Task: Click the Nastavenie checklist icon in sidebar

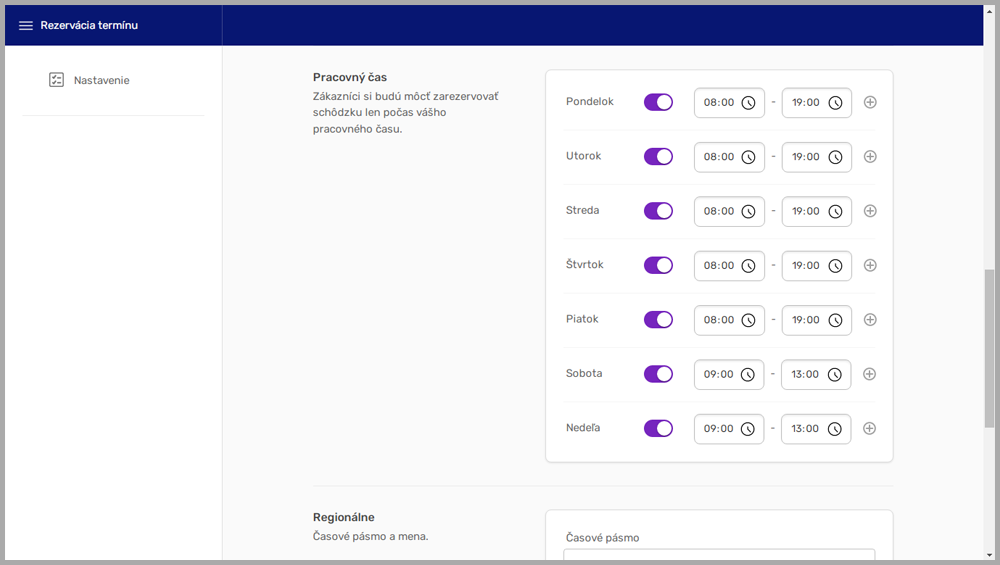Action: [57, 80]
